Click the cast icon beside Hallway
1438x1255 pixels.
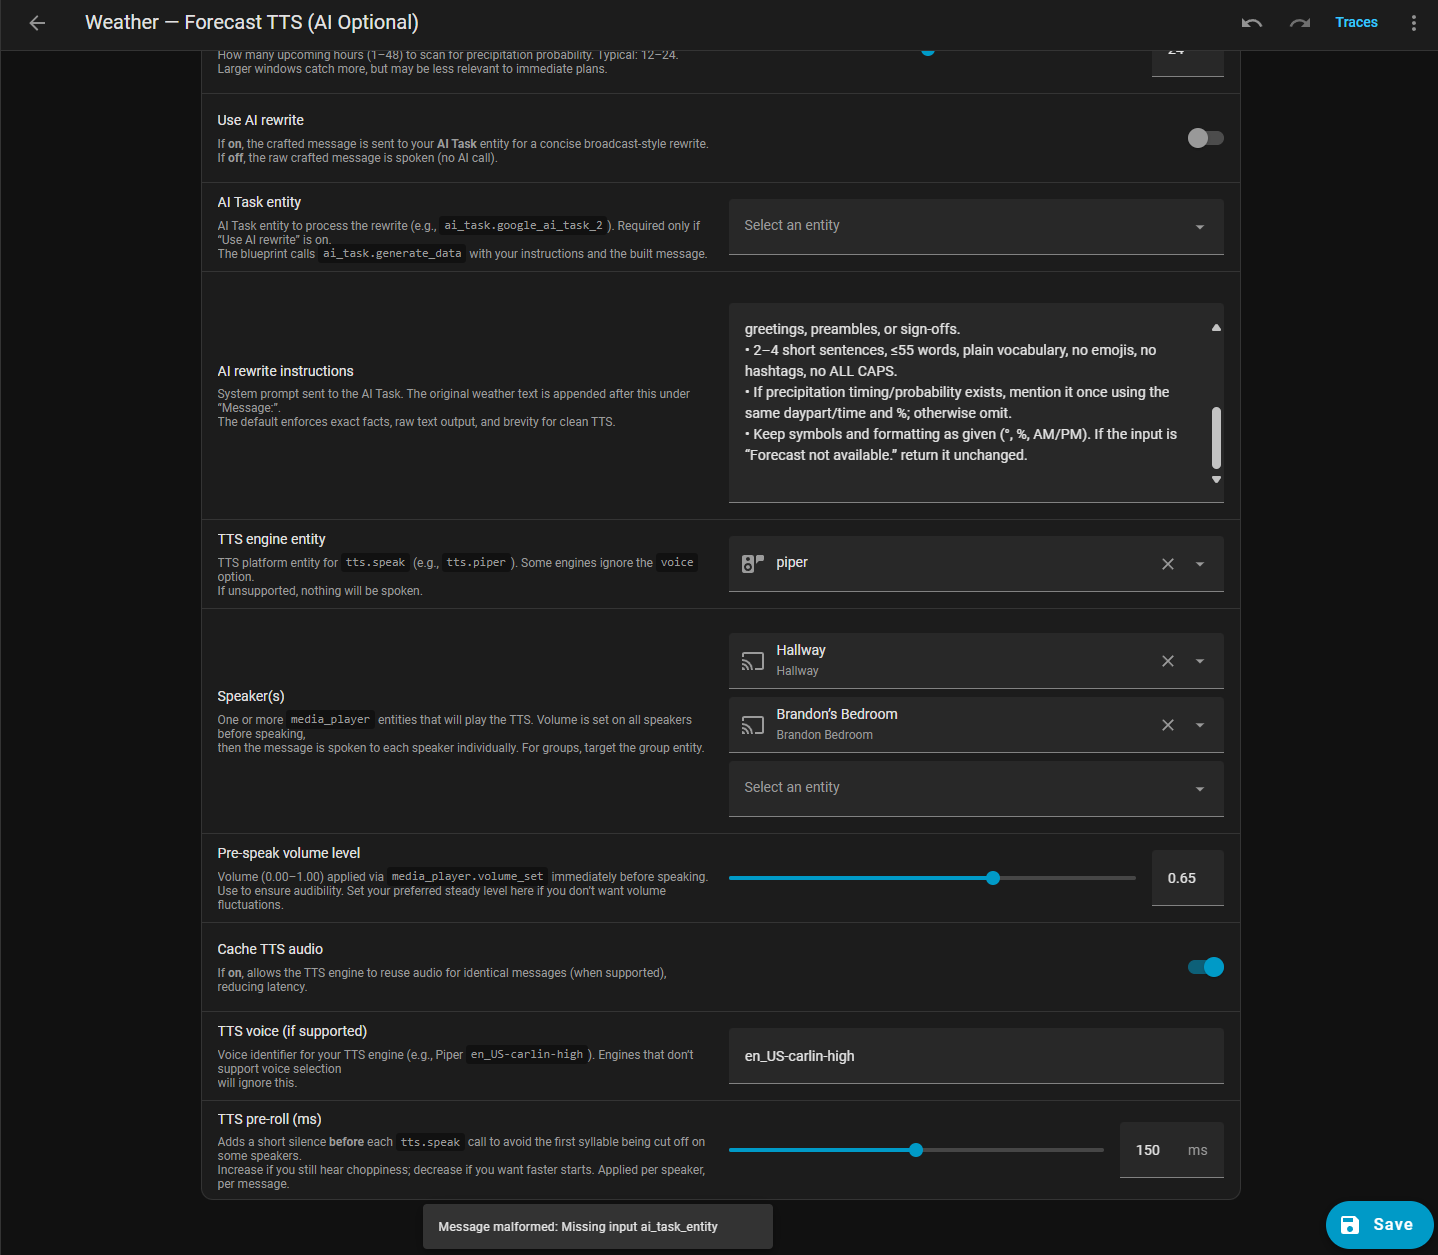(x=752, y=661)
